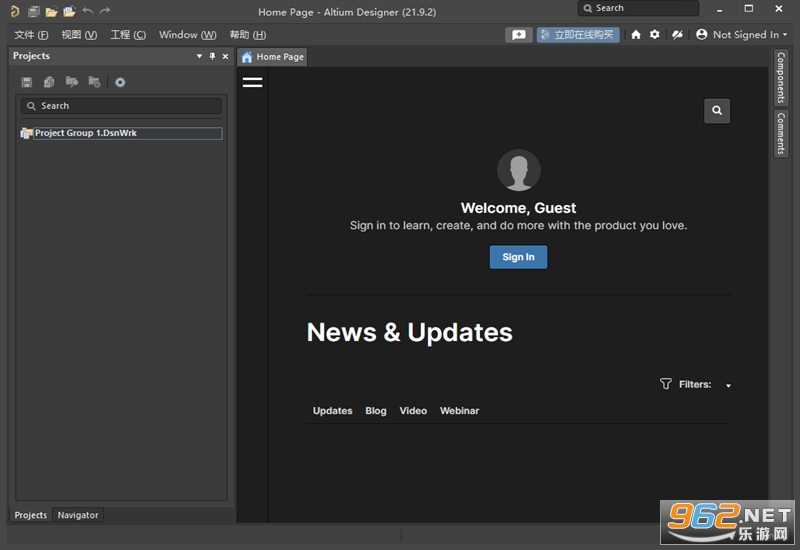Click the 立即在线购买 buy button
Image resolution: width=800 pixels, height=550 pixels.
578,35
